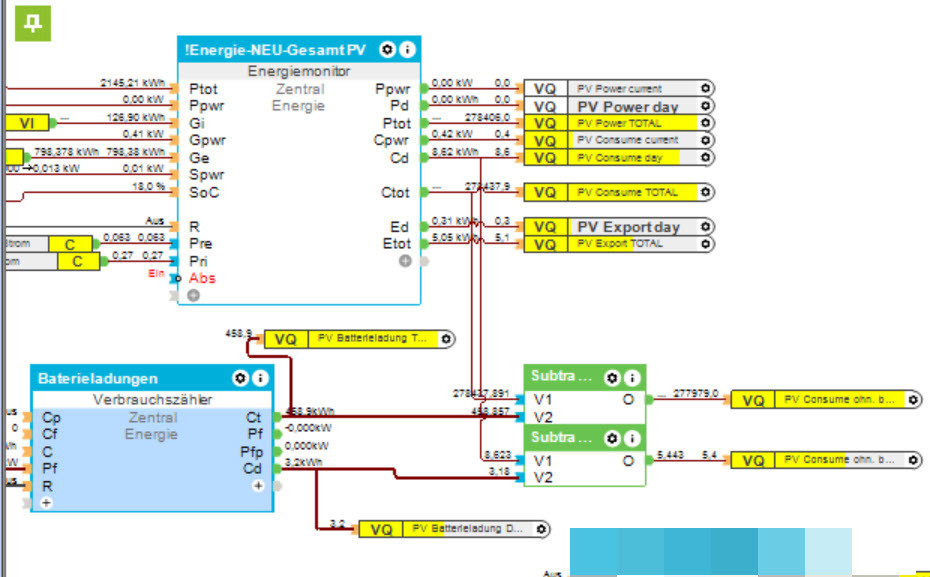
Task: Click the Spwr input in Energiemonitor
Action: pyautogui.click(x=206, y=175)
